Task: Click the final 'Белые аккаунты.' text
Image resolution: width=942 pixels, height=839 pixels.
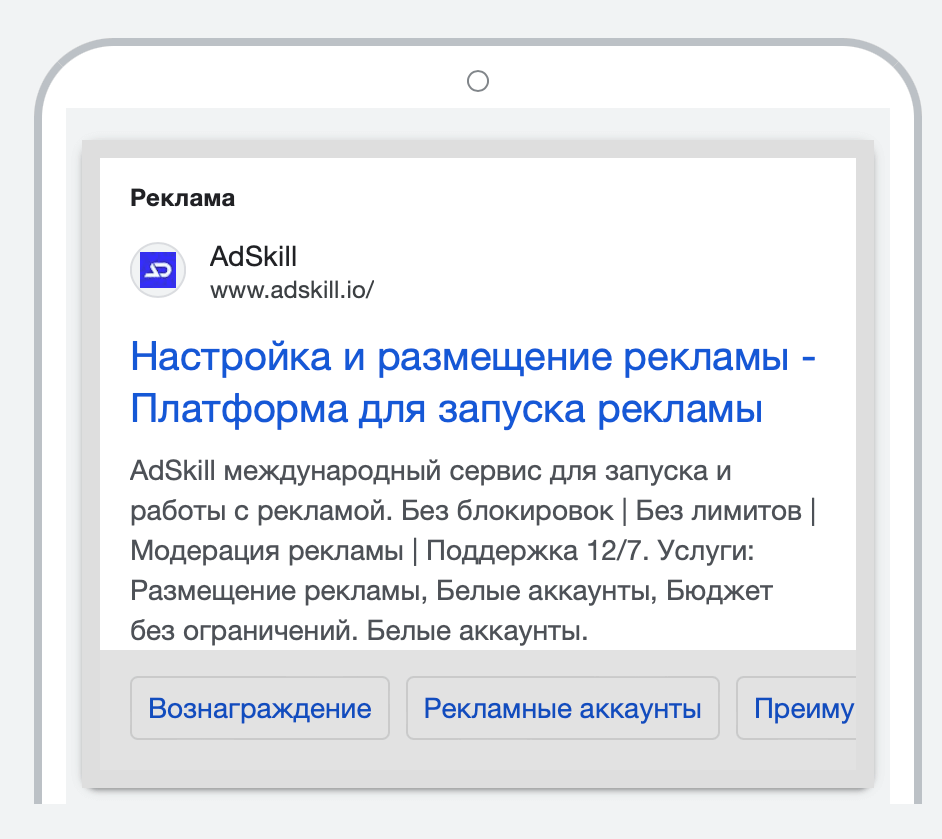Action: [x=478, y=631]
